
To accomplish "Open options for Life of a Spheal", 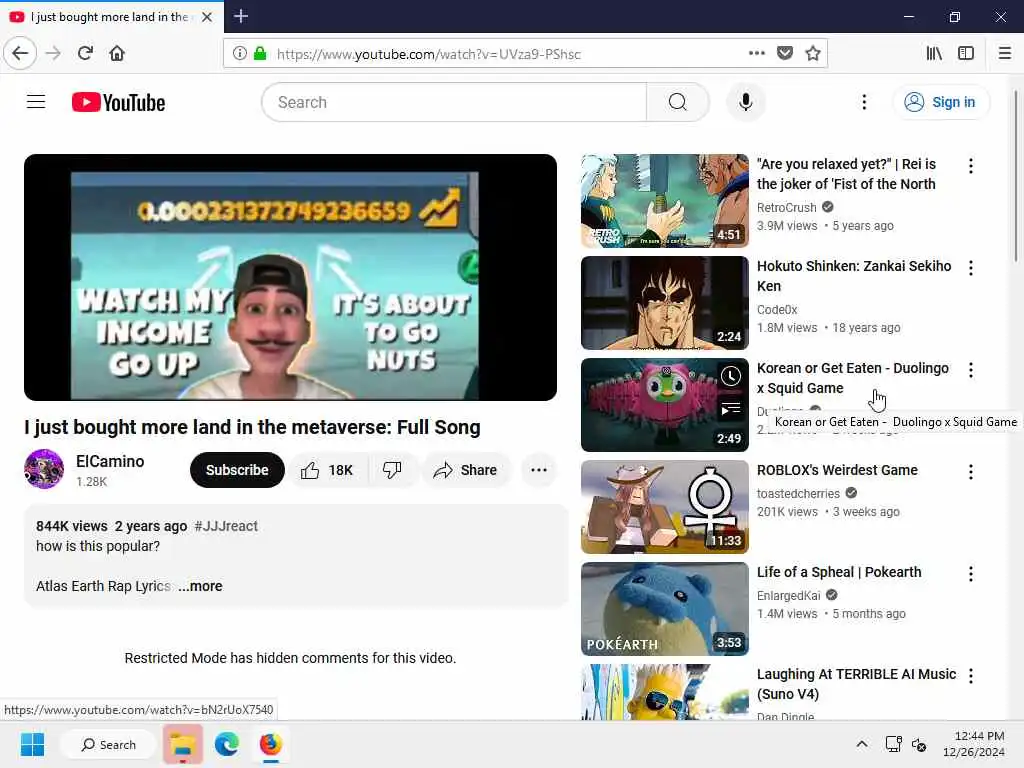I will click(x=971, y=573).
